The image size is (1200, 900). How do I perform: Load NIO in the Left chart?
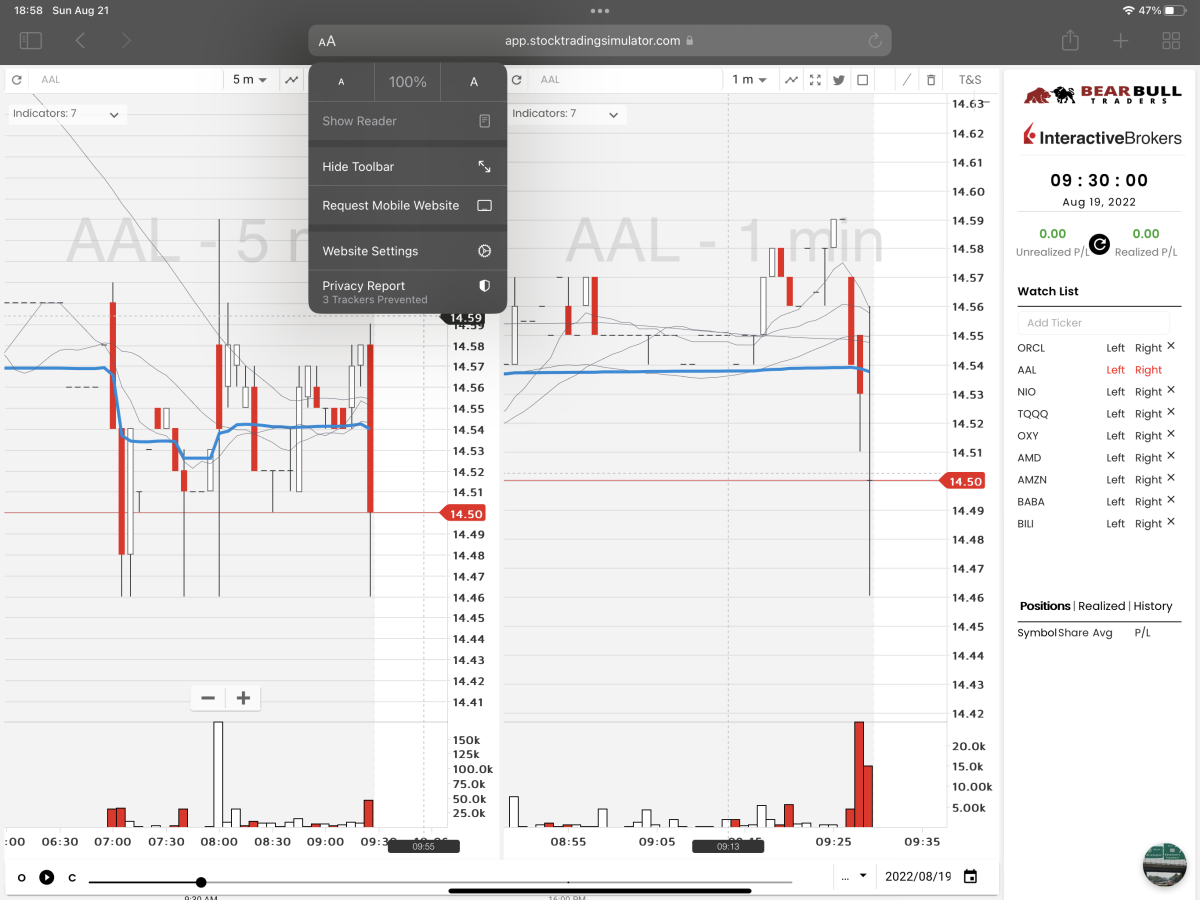tap(1115, 392)
